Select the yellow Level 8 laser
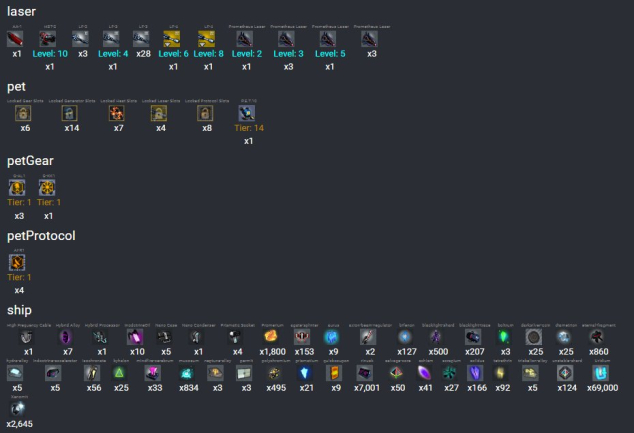 click(x=207, y=39)
